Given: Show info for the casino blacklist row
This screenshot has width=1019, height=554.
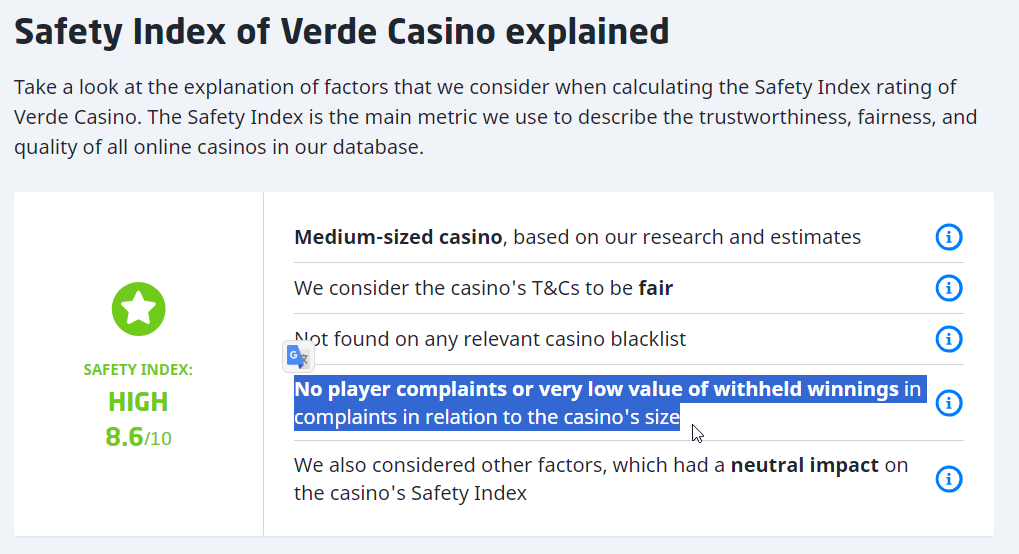Looking at the screenshot, I should click(x=948, y=339).
